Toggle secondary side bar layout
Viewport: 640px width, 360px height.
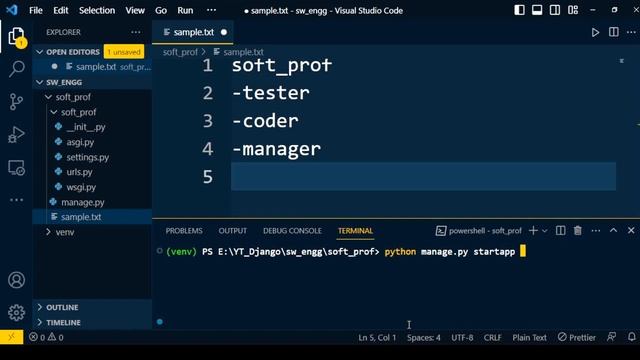[555, 10]
